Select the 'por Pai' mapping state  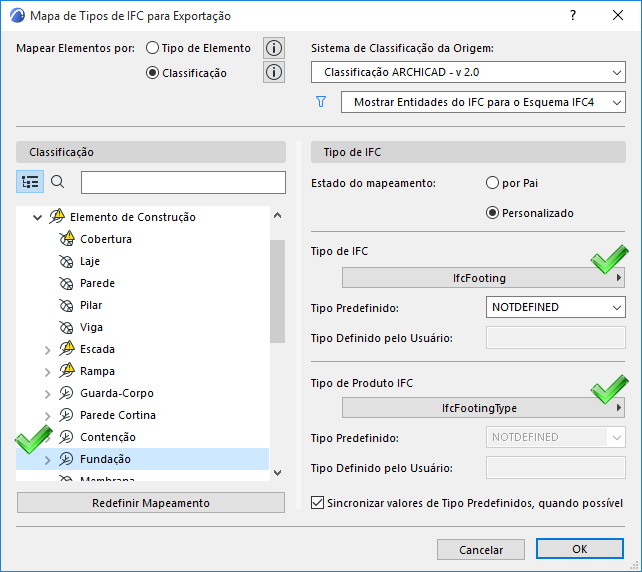click(492, 183)
